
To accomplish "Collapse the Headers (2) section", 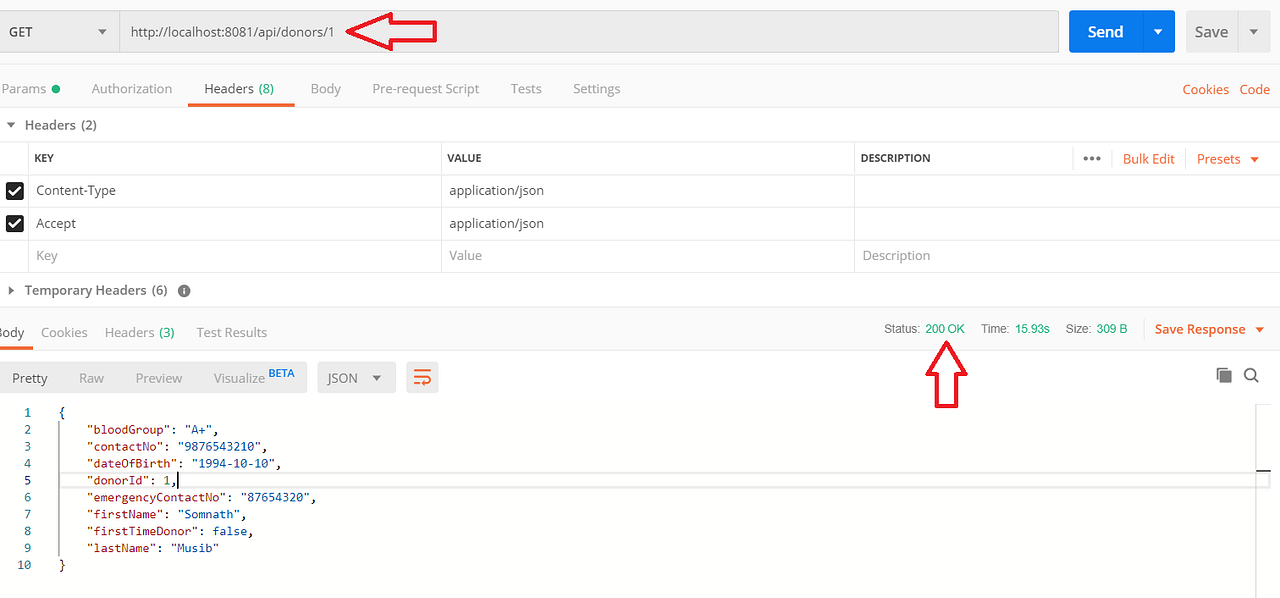I will pyautogui.click(x=10, y=124).
